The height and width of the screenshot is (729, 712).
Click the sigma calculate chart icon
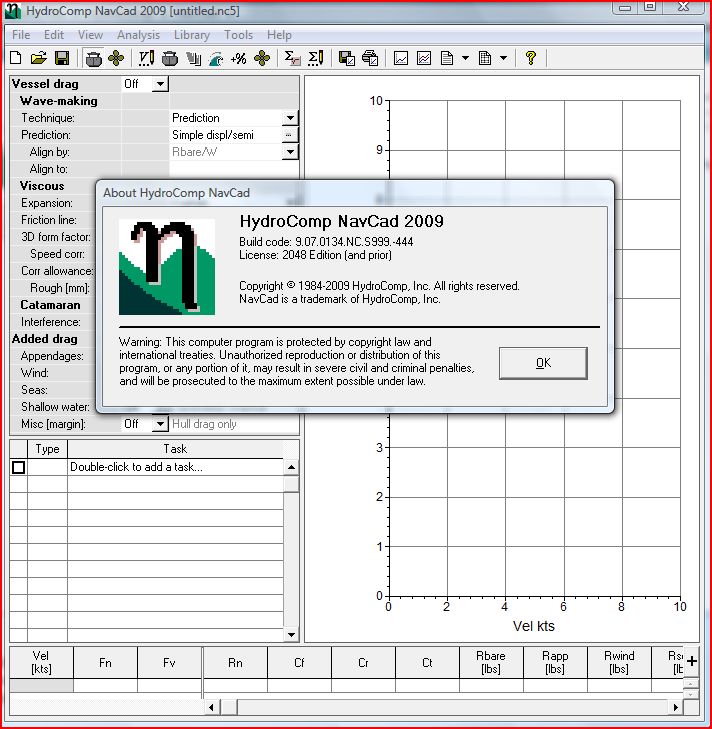[293, 58]
